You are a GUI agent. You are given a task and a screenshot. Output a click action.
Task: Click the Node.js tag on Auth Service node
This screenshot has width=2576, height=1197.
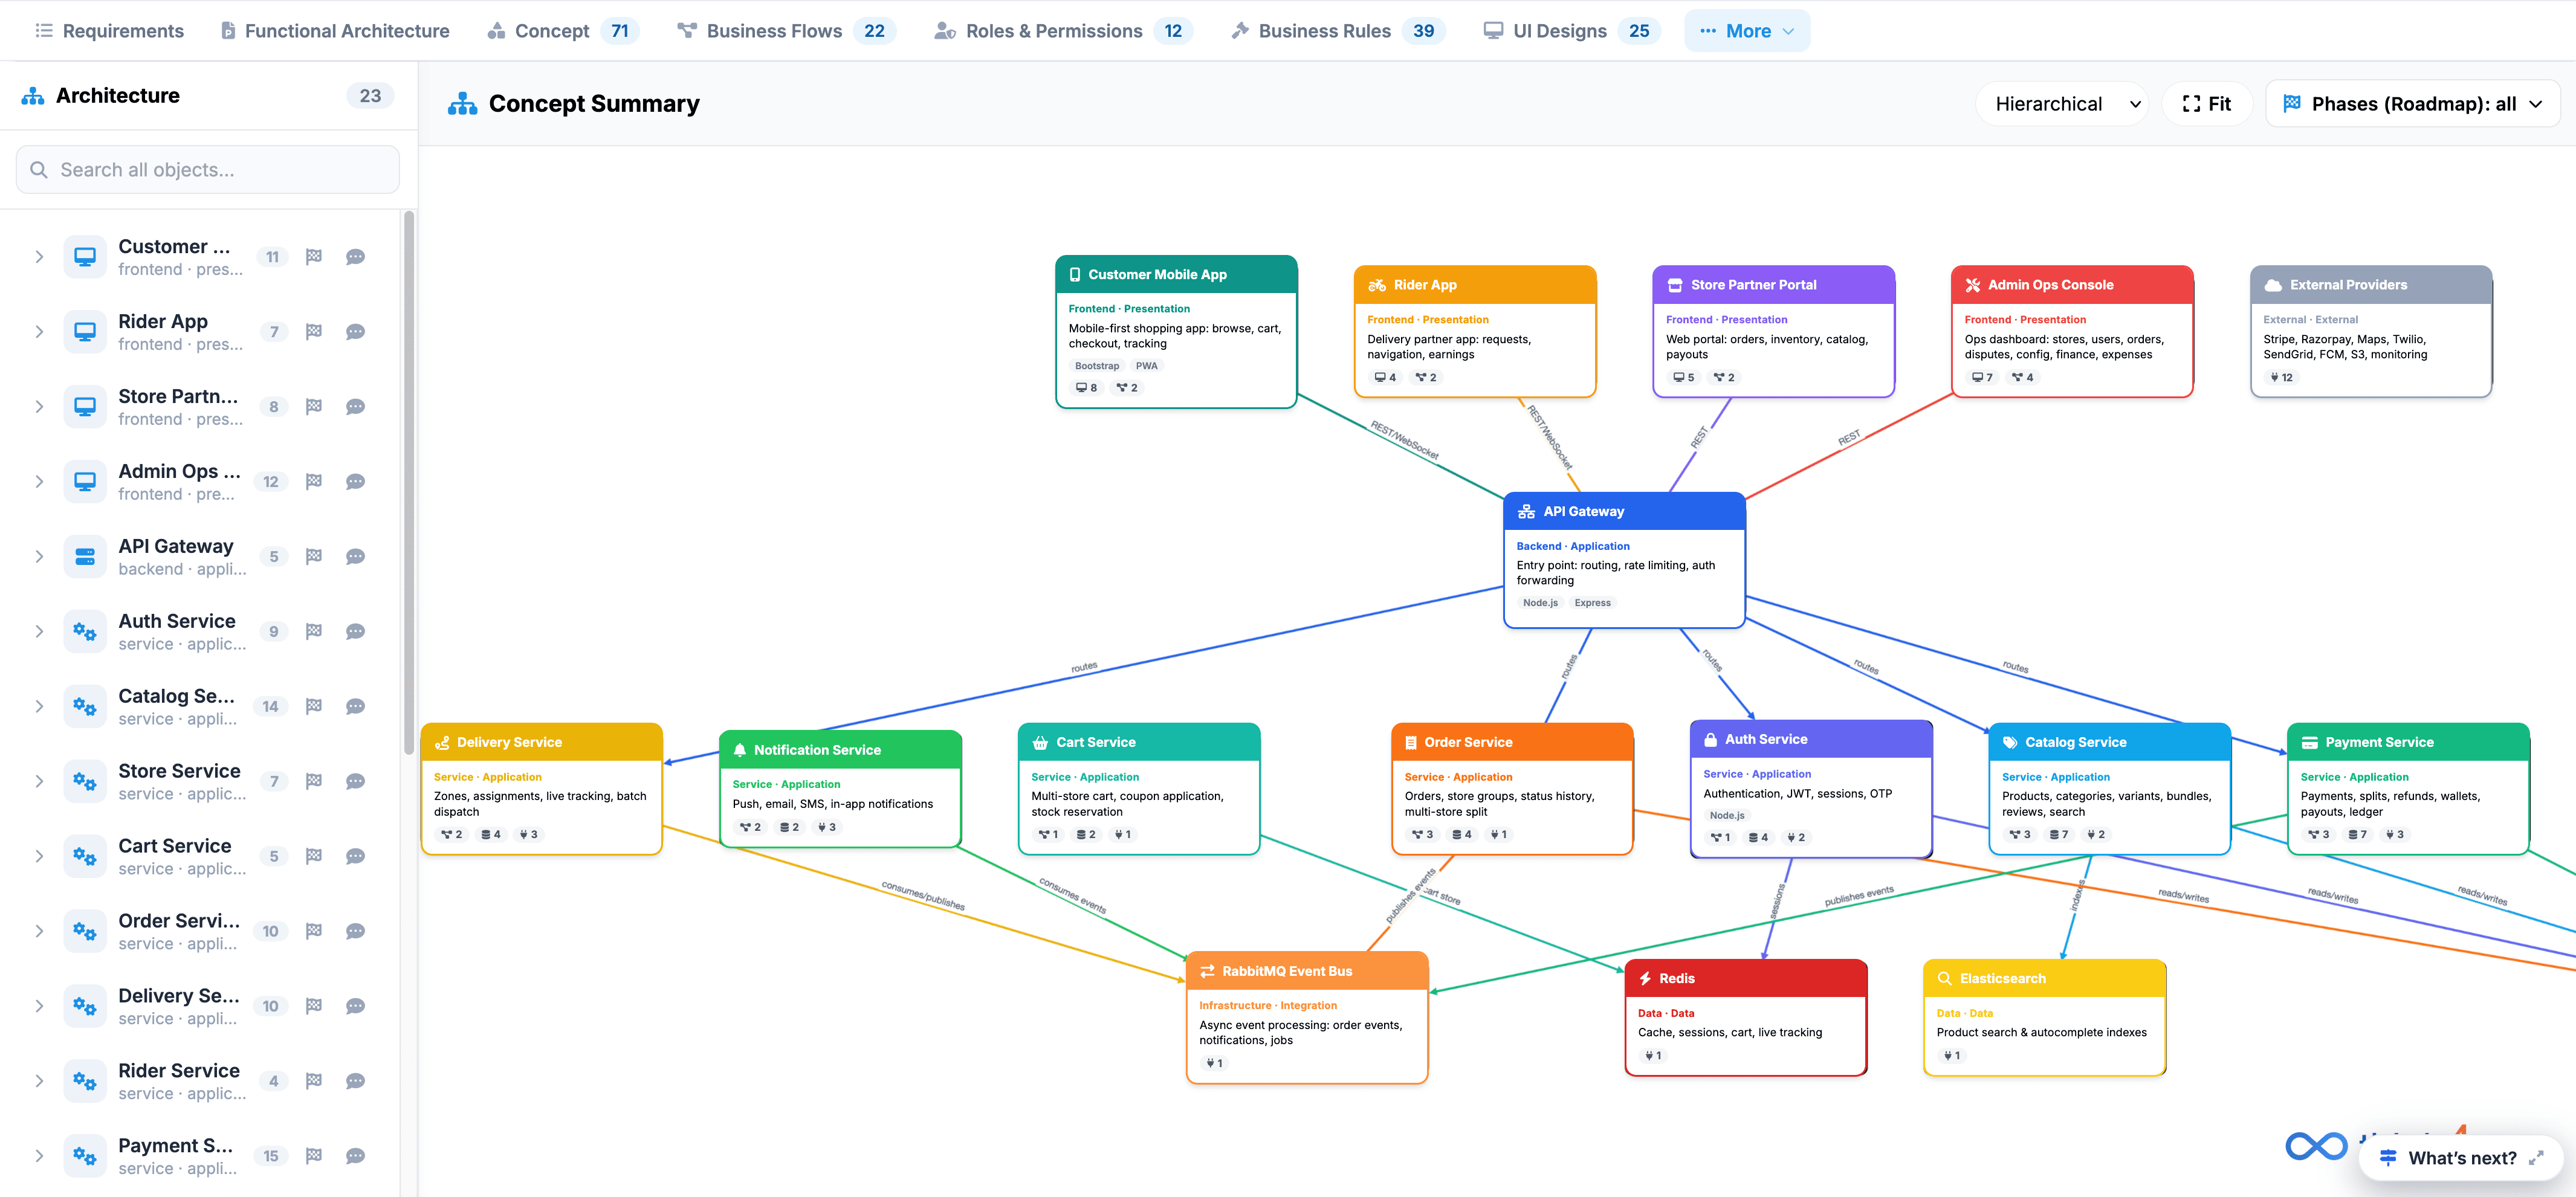tap(1727, 815)
